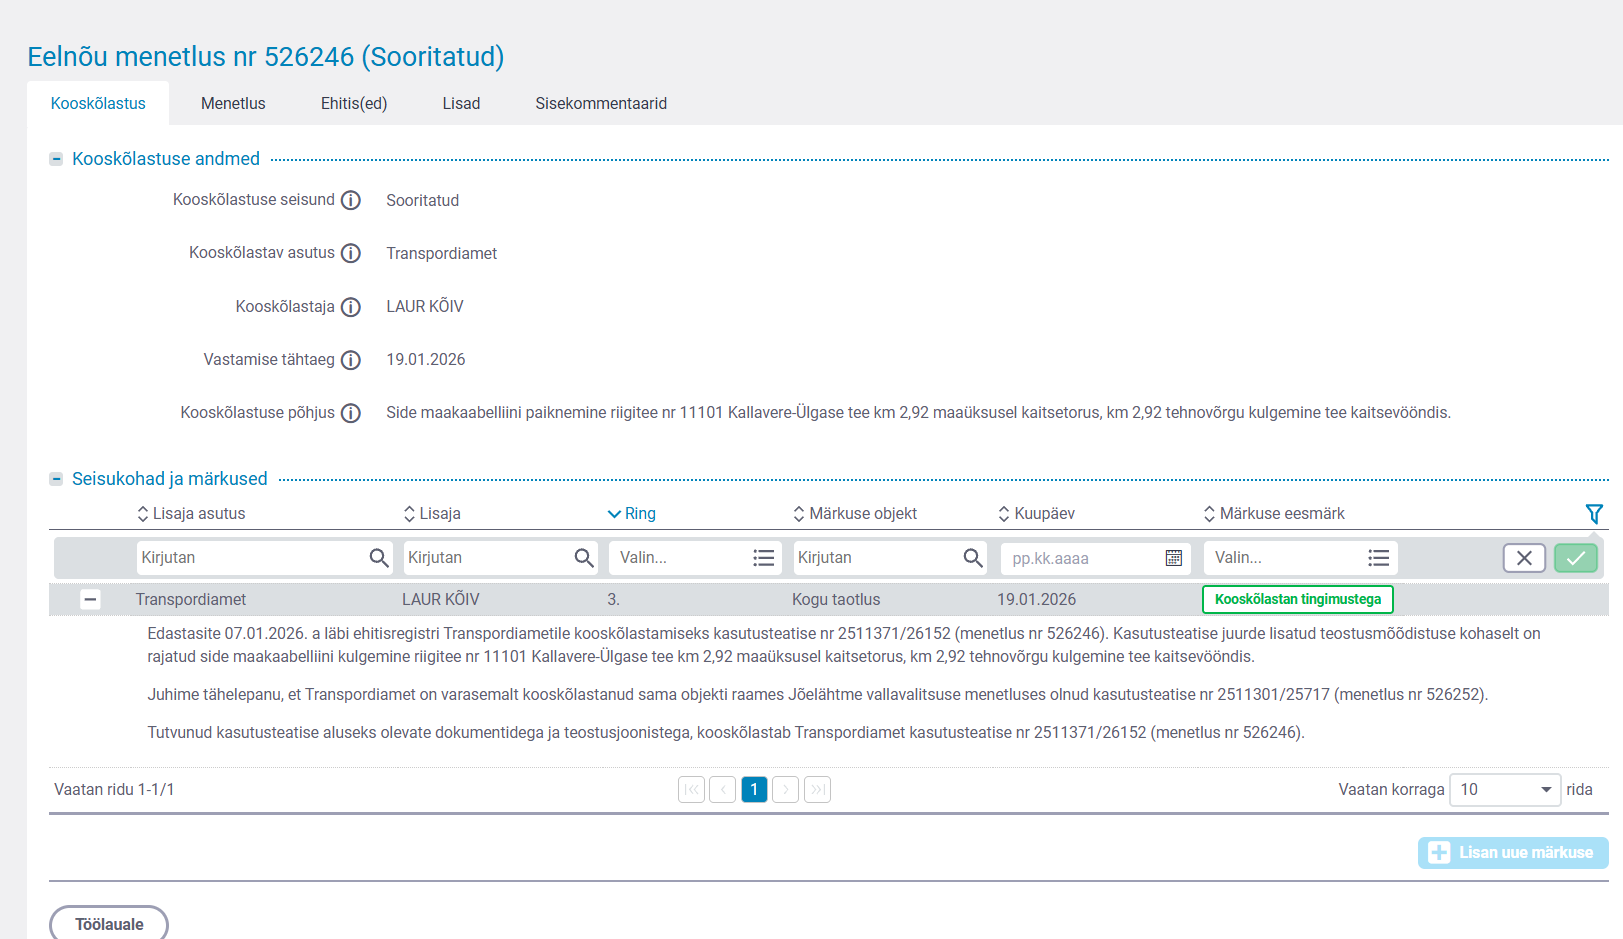The image size is (1623, 939).
Task: Collapse the Transpordiamet row details
Action: 90,600
